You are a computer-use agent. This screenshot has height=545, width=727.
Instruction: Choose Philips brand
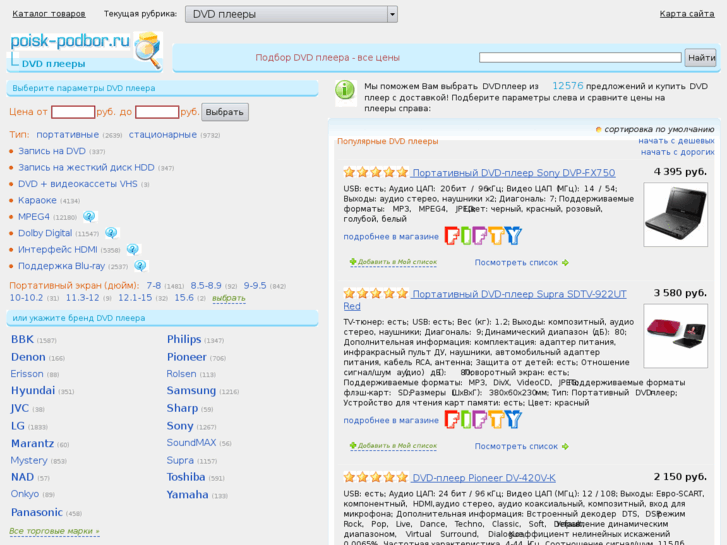[x=184, y=339]
